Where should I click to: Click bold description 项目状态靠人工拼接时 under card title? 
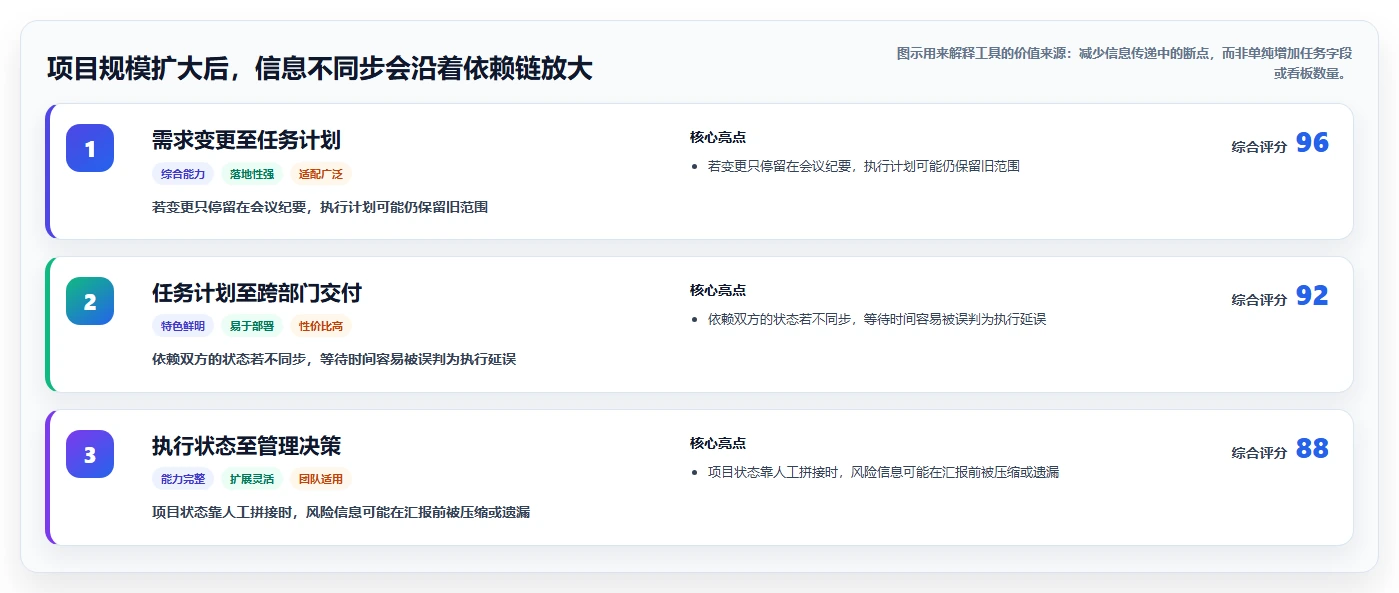[x=341, y=513]
